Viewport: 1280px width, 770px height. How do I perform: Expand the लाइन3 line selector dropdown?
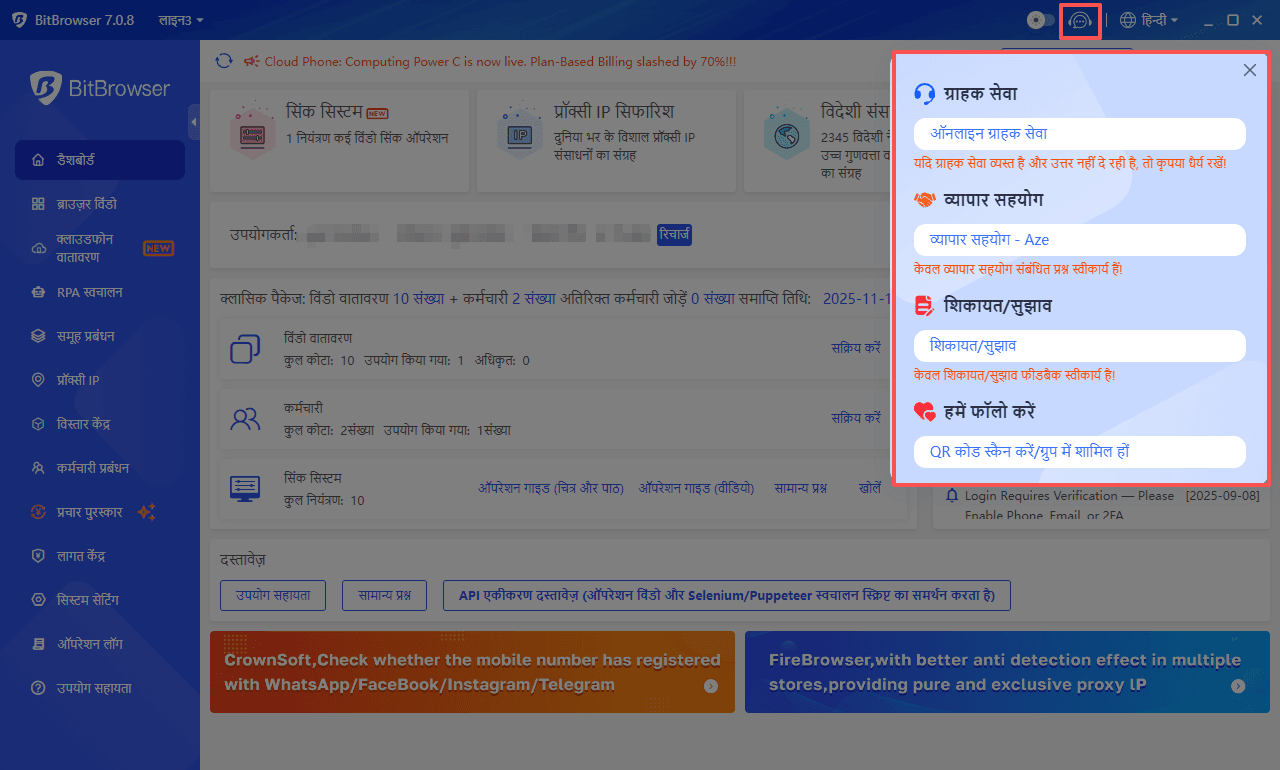coord(181,20)
